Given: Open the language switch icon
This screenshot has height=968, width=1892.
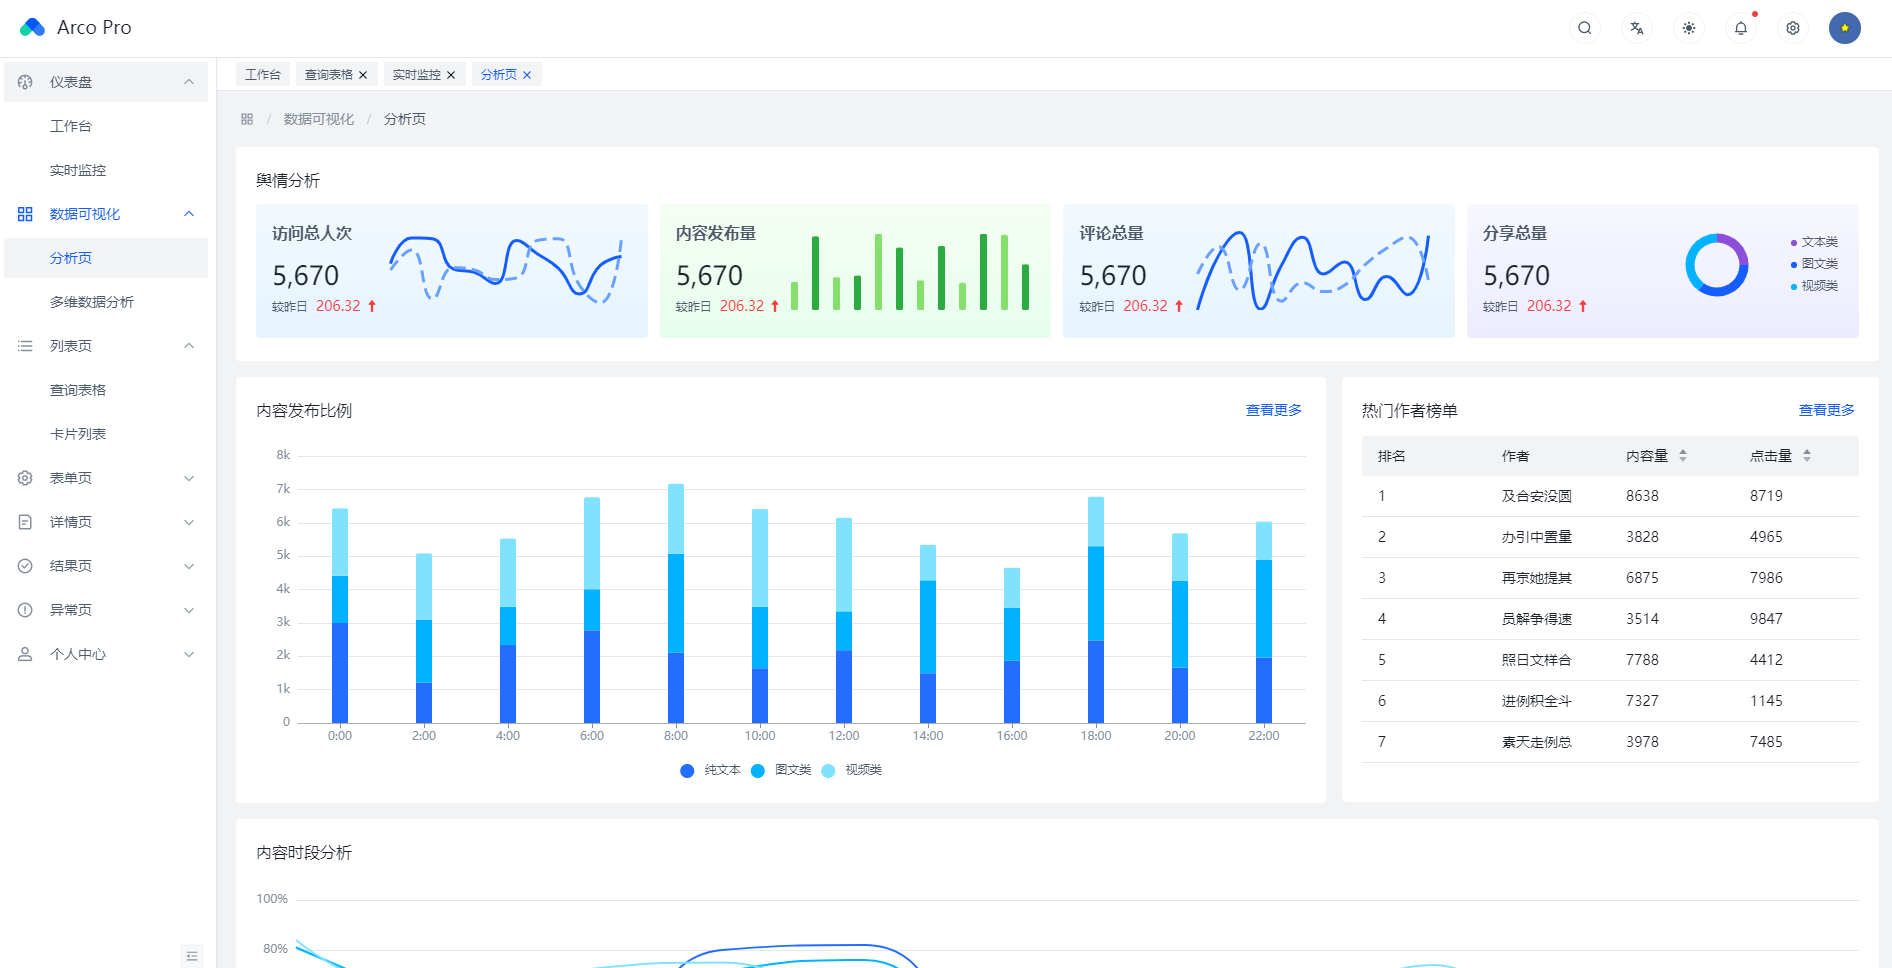Looking at the screenshot, I should click(1637, 28).
